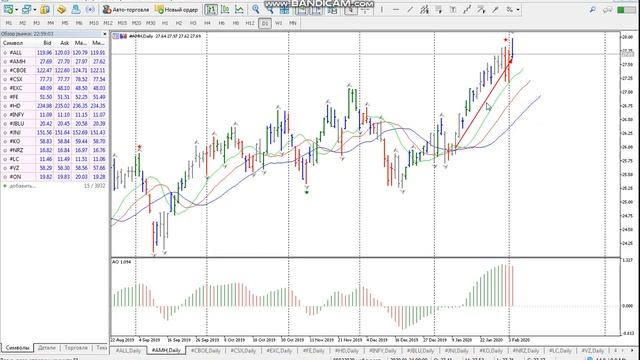The height and width of the screenshot is (360, 640).
Task: Select the horizontal line tool
Action: [396, 9]
